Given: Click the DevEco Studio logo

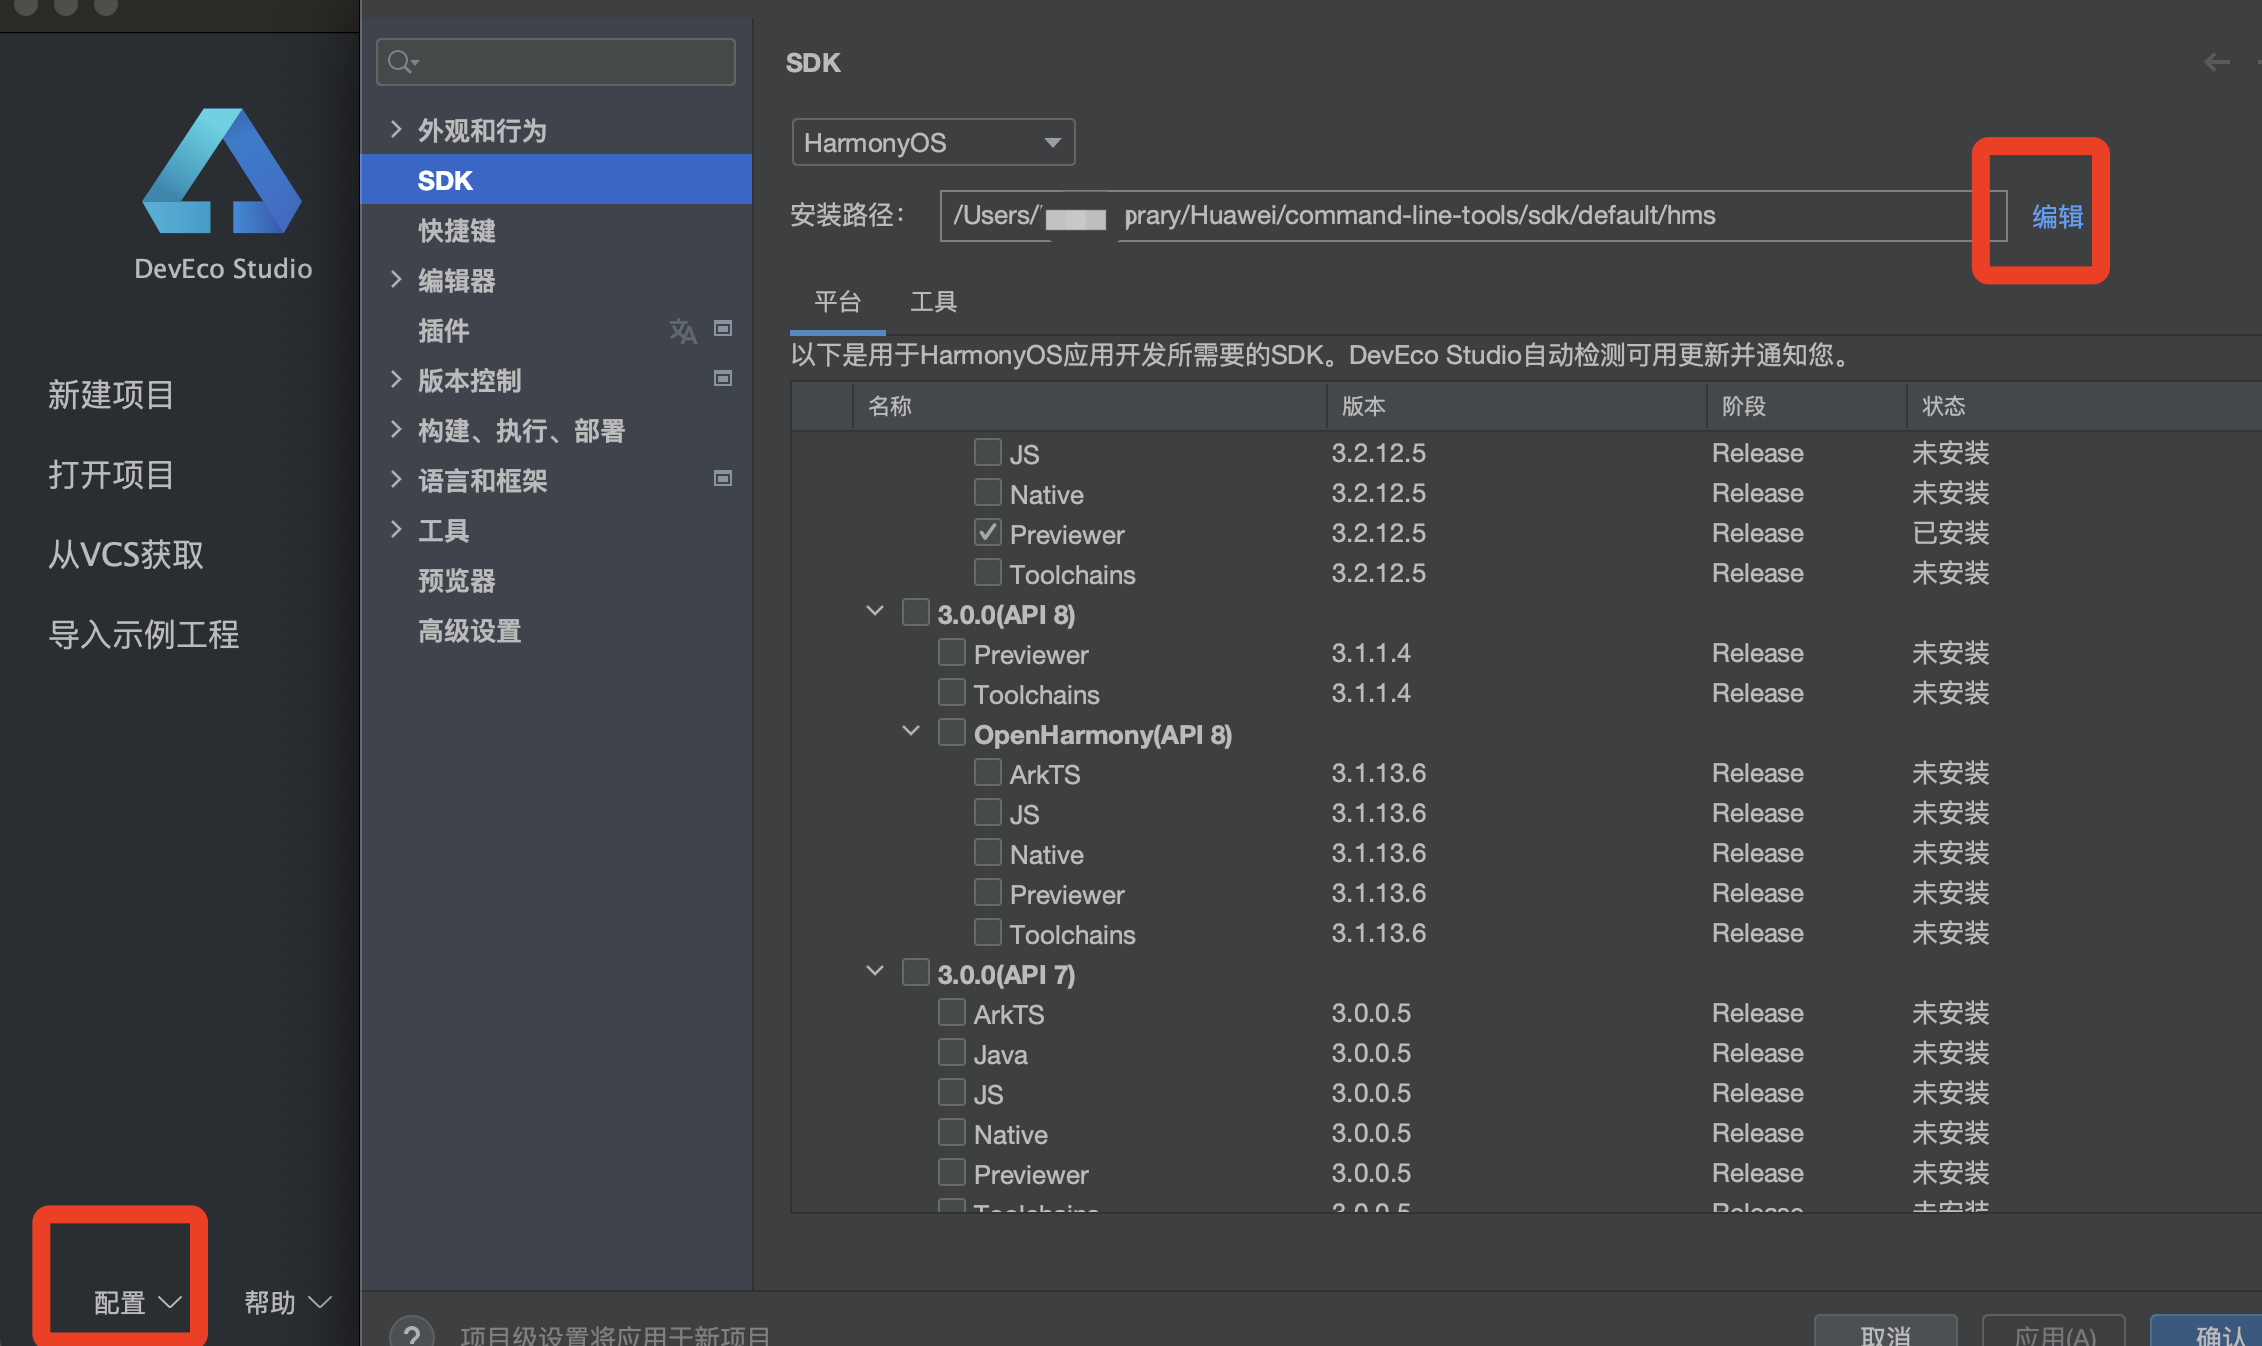Looking at the screenshot, I should point(221,172).
